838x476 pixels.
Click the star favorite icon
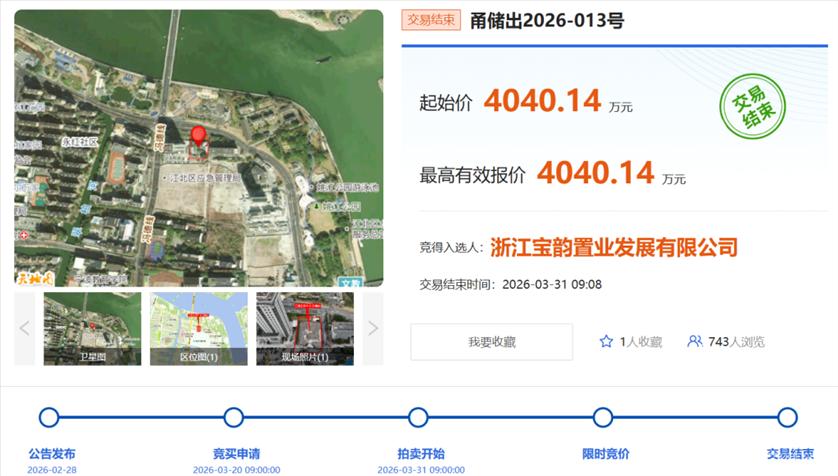(x=606, y=342)
